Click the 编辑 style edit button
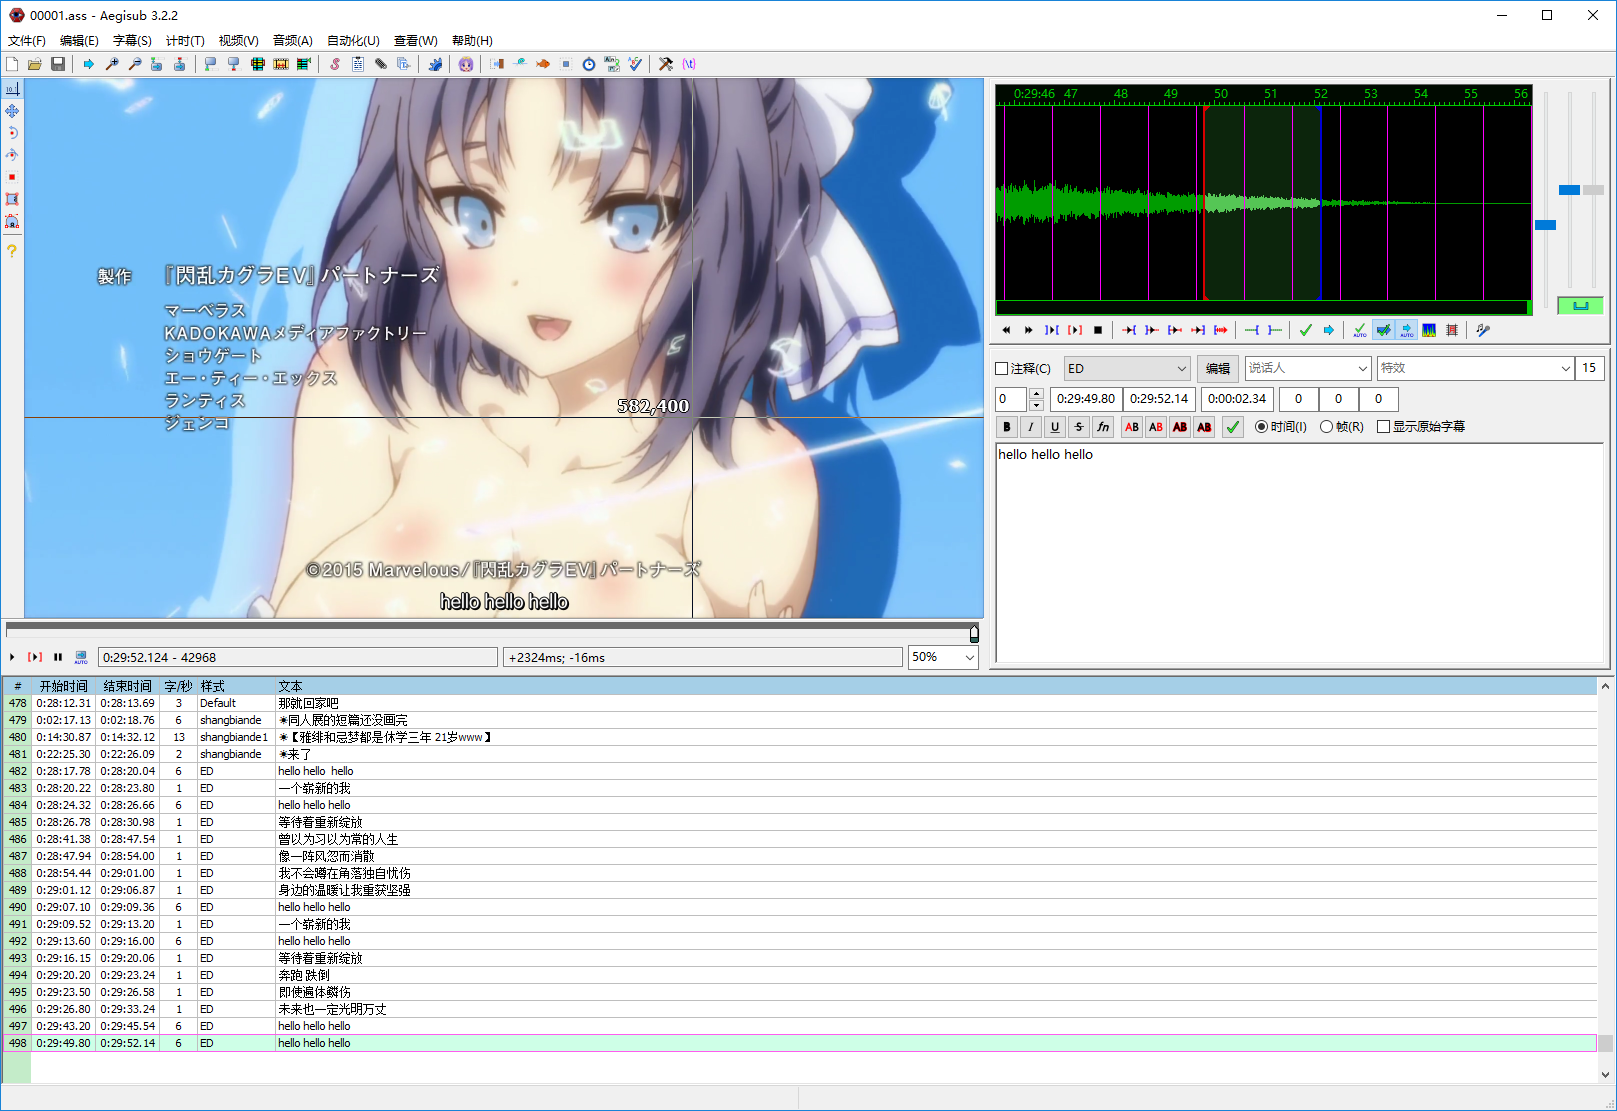The width and height of the screenshot is (1617, 1111). [1217, 369]
